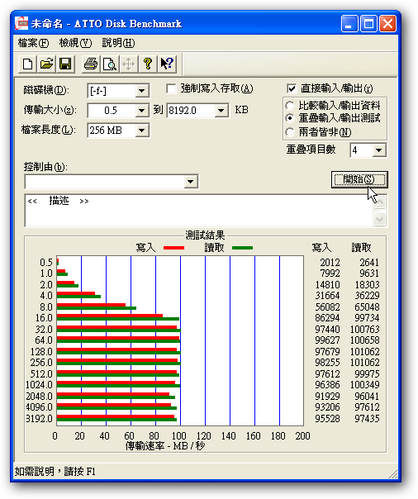418x499 pixels.
Task: Click the 開始(S) start button
Action: point(359,180)
